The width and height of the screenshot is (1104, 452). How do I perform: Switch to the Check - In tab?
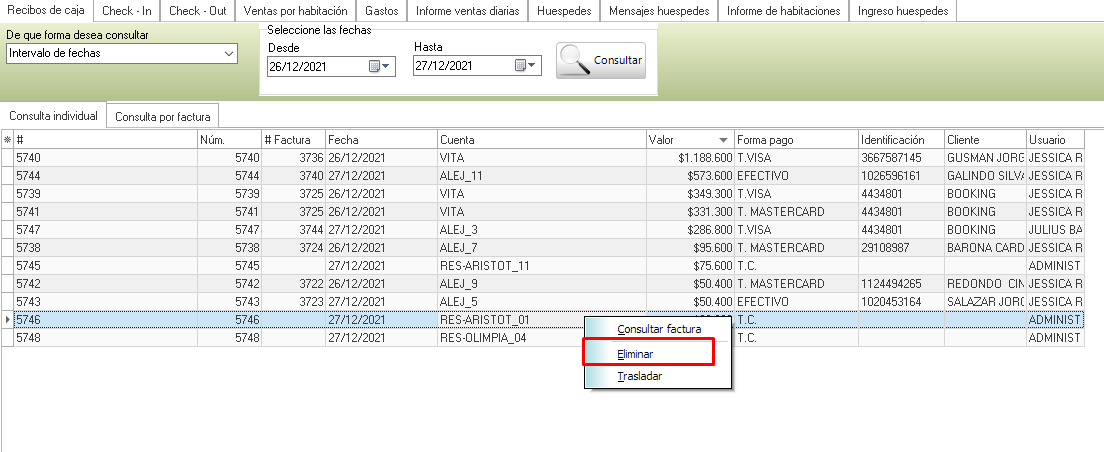(x=126, y=11)
